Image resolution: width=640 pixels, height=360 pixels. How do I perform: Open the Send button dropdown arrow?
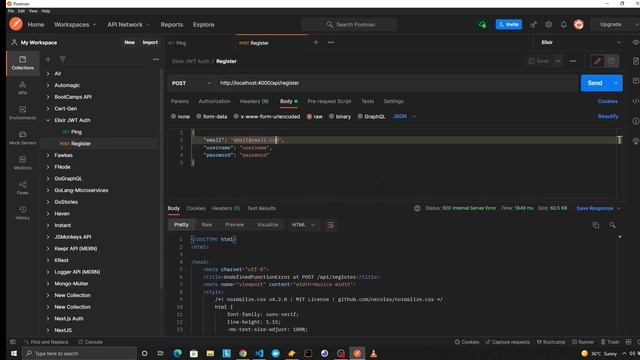616,83
